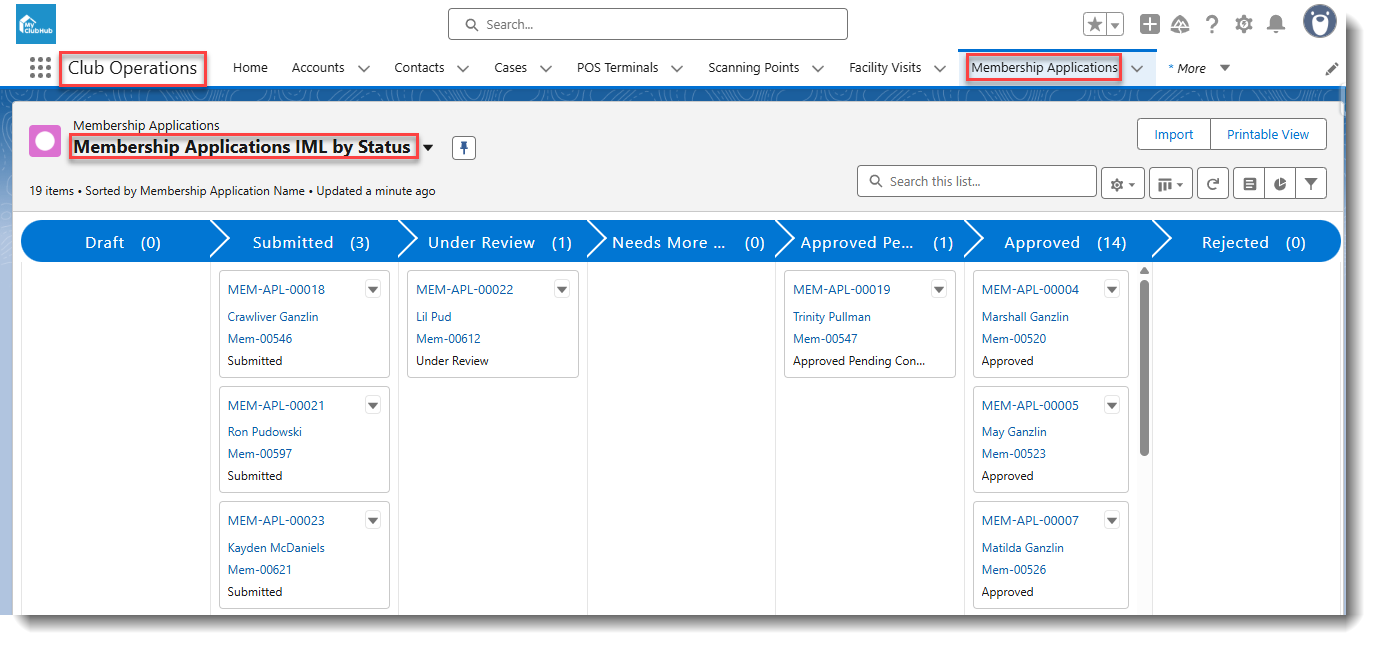Image resolution: width=1377 pixels, height=646 pixels.
Task: Click the global actions plus icon
Action: (1150, 24)
